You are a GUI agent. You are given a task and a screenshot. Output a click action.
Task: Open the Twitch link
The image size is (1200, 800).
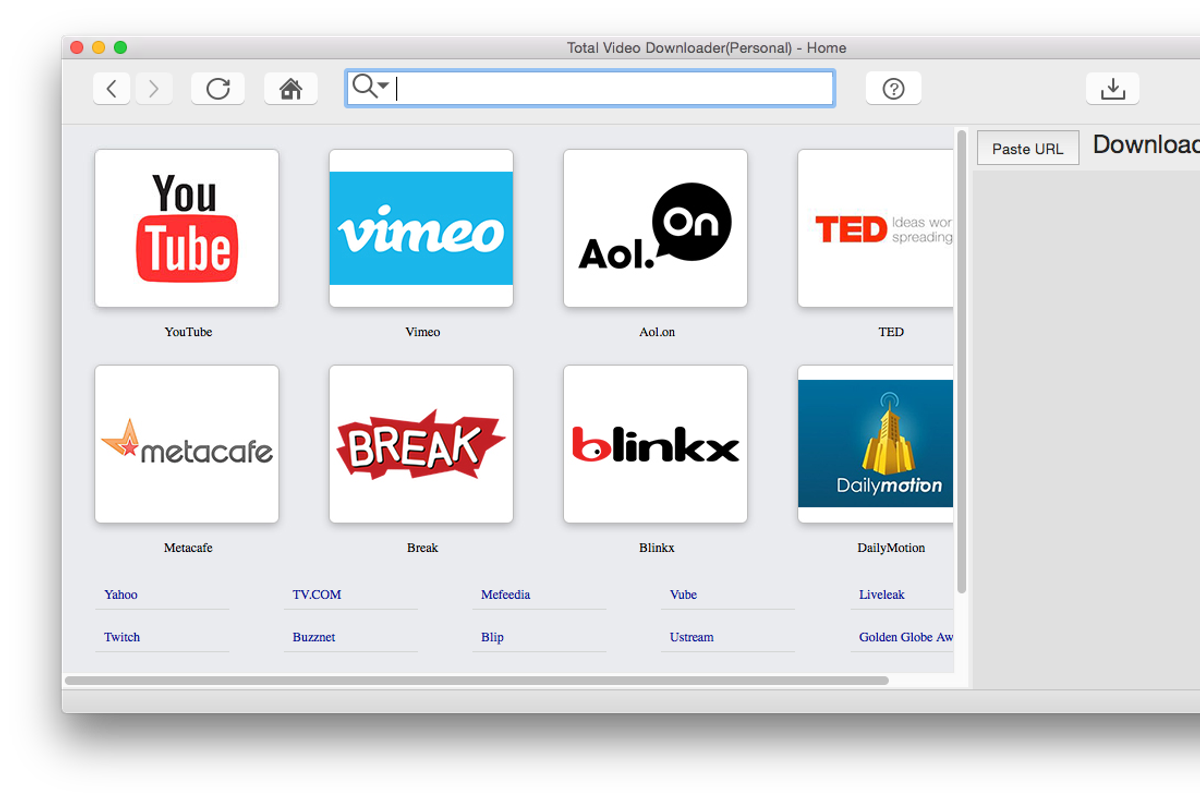tap(122, 637)
